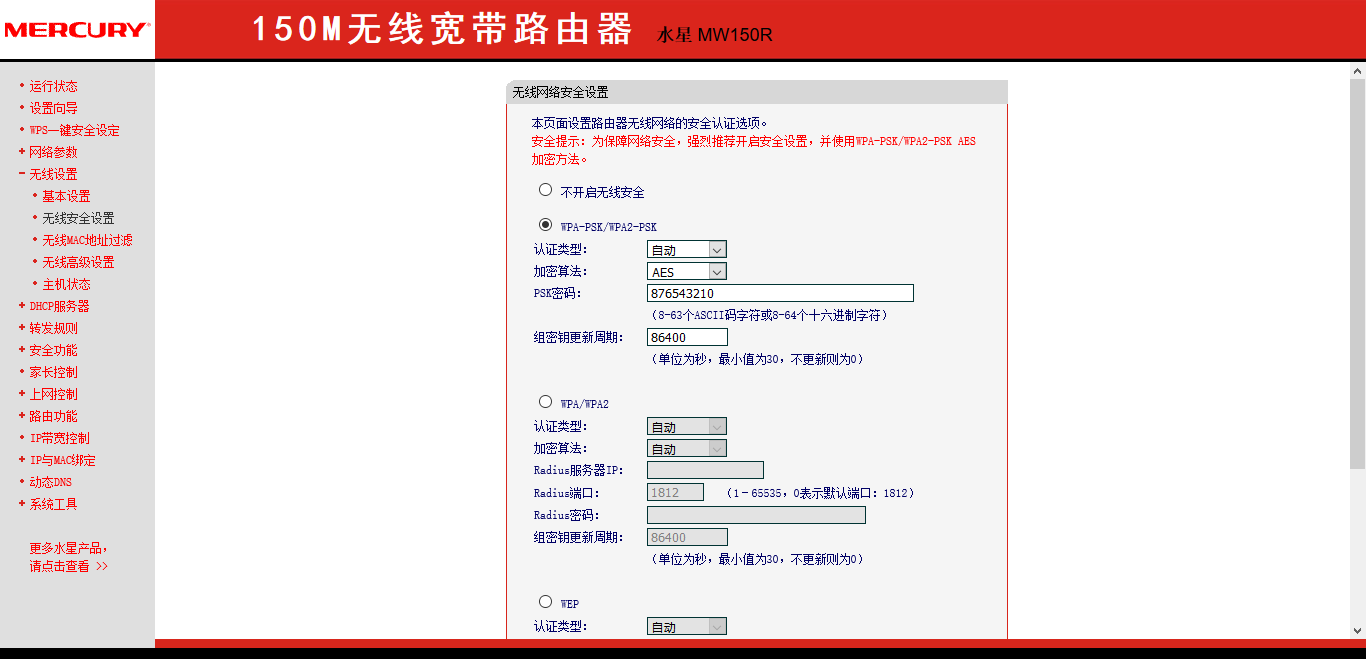Expand 转发规则 menu
The height and width of the screenshot is (659, 1366).
53,328
